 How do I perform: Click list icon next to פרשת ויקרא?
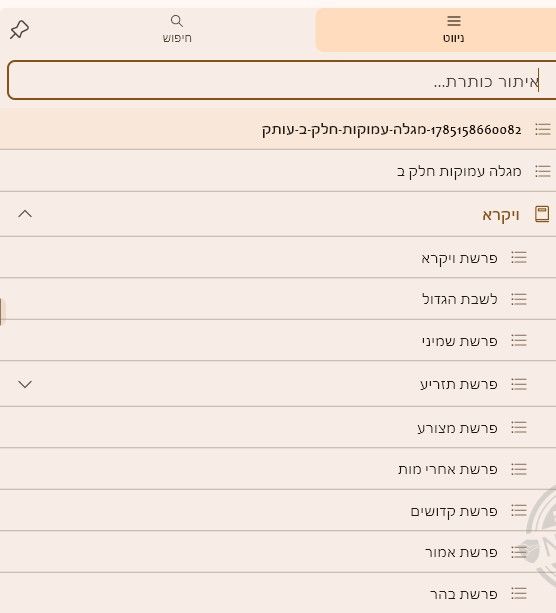point(519,257)
